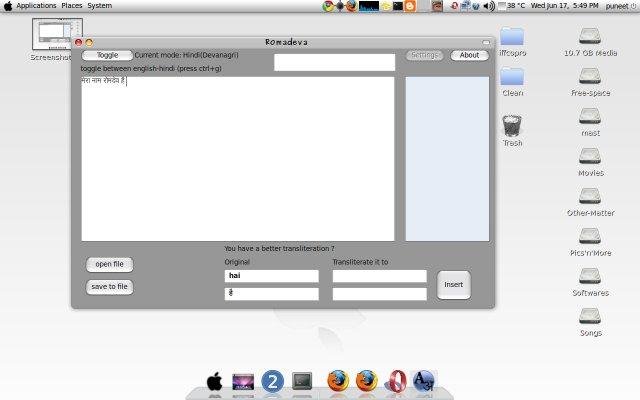
Task: Click the lower Transliterate it to field
Action: (x=380, y=294)
